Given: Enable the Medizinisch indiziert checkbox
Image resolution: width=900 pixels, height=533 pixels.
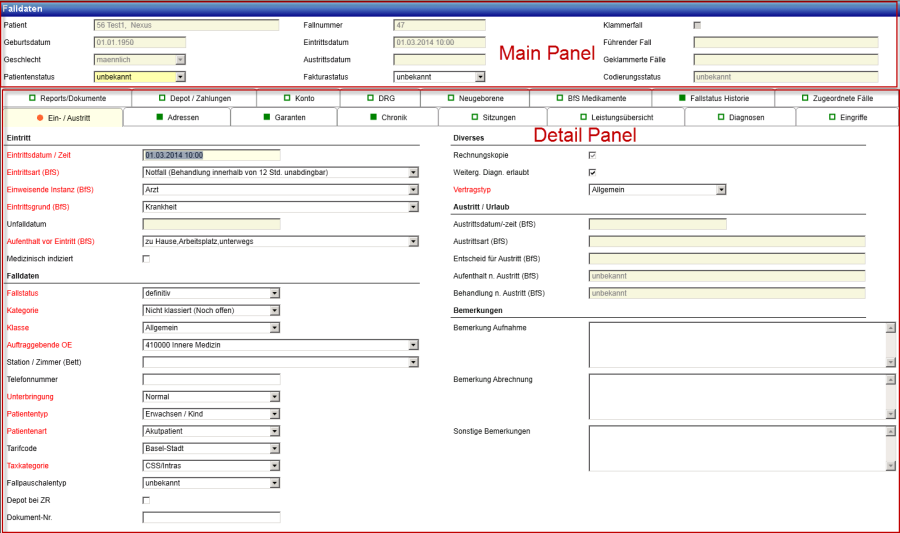Looking at the screenshot, I should (x=147, y=259).
